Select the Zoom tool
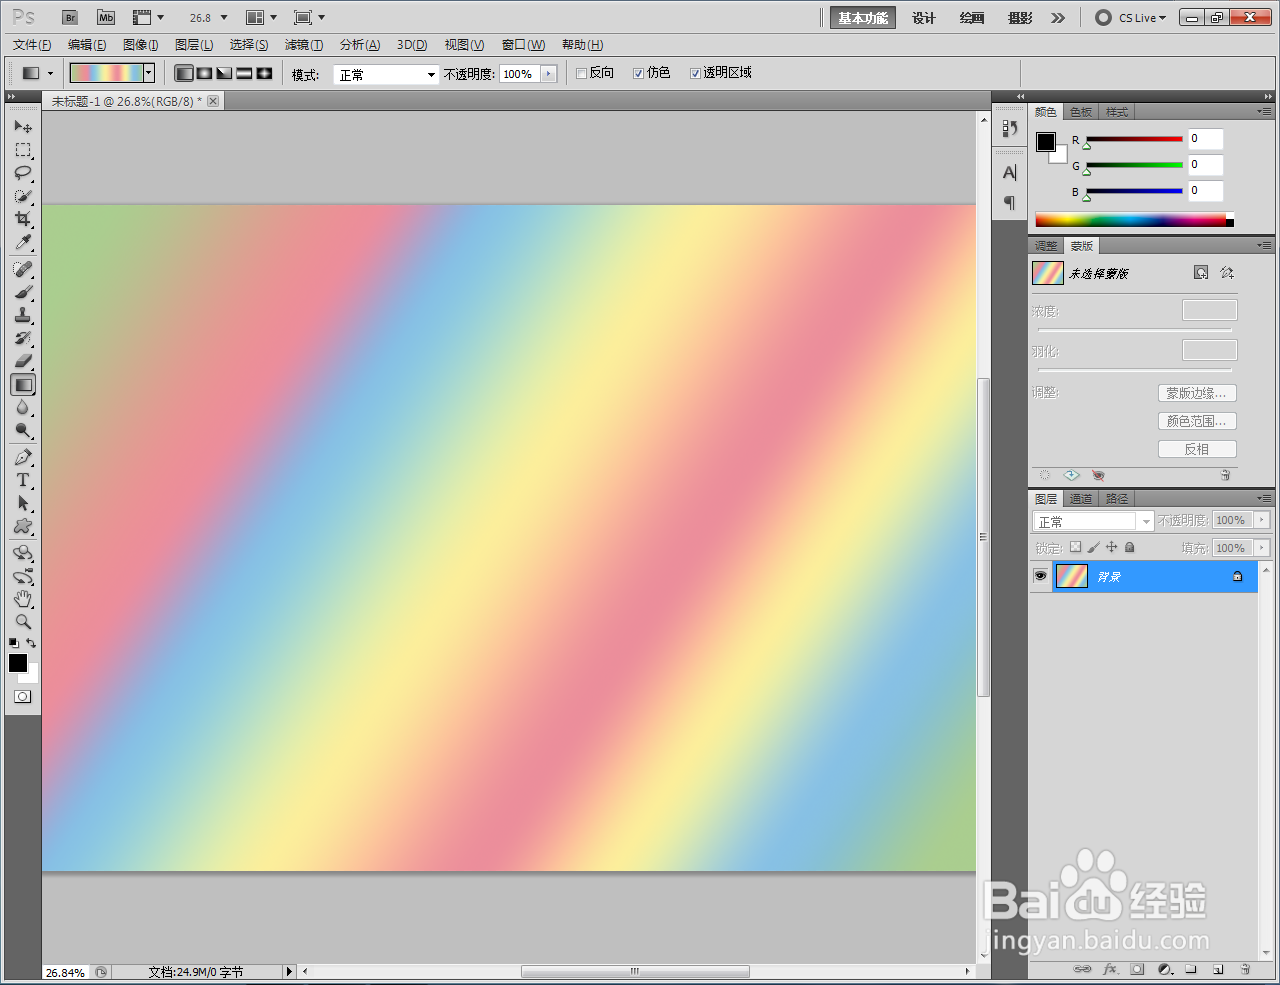1280x985 pixels. coord(23,621)
